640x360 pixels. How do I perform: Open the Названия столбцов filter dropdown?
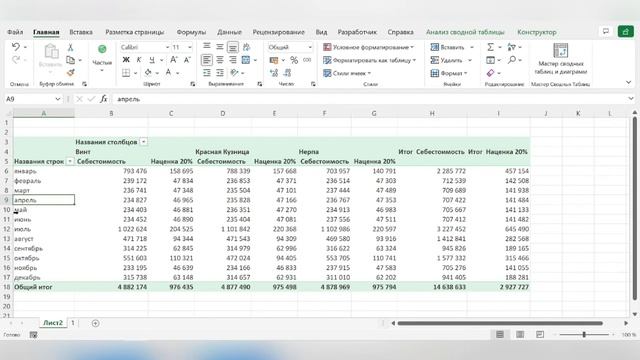[x=143, y=142]
